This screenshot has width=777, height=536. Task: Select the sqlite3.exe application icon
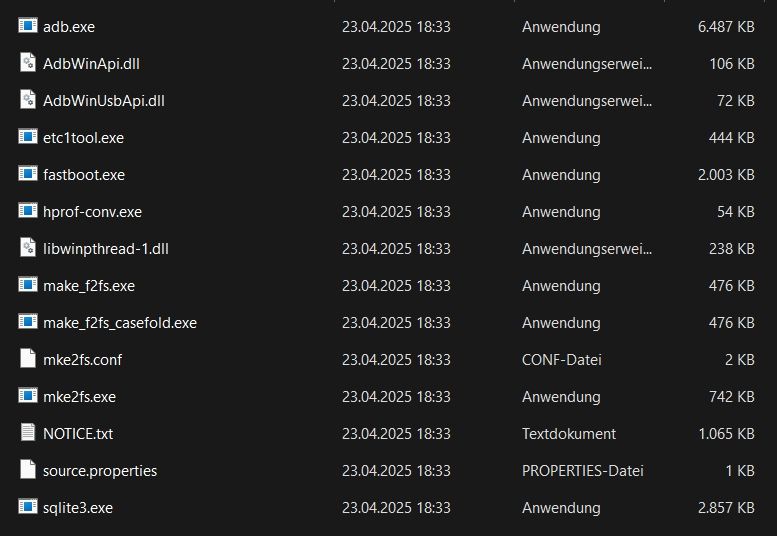coord(27,507)
